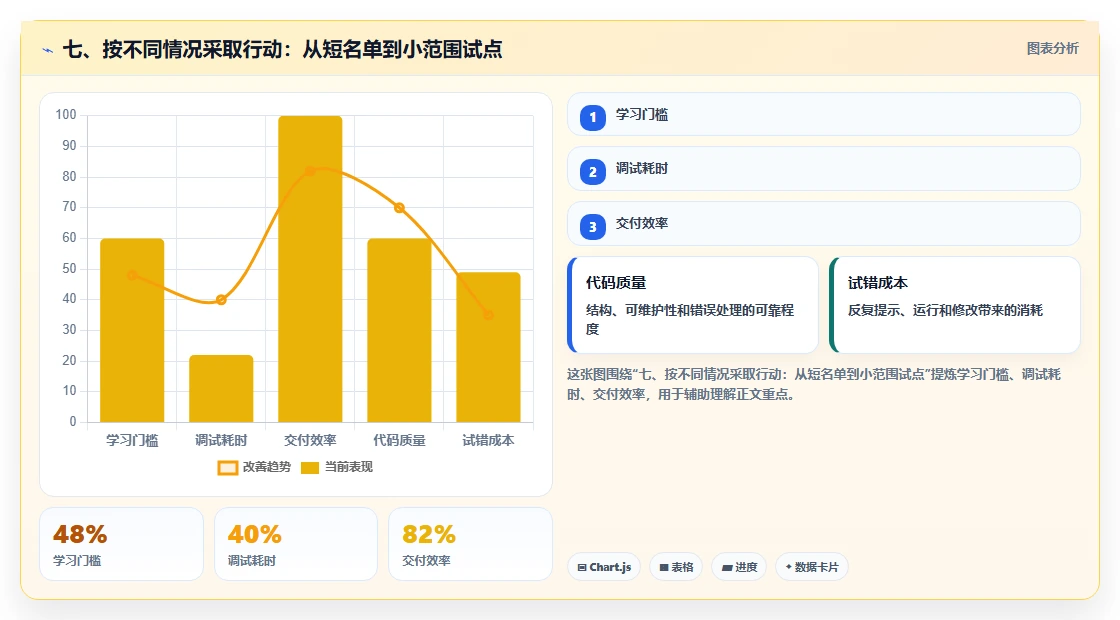Image resolution: width=1120 pixels, height=620 pixels.
Task: Click the lightning icon beside the section title
Action: tap(48, 50)
